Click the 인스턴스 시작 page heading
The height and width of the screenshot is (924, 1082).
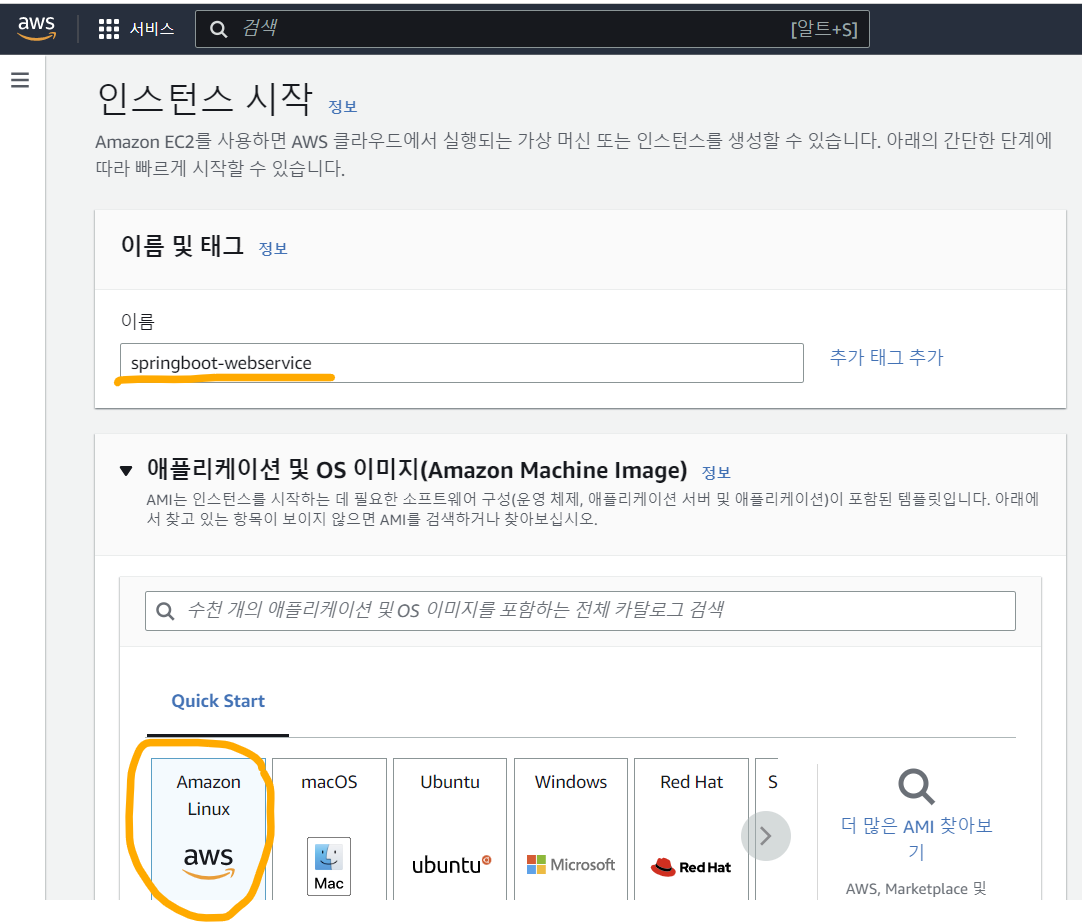pos(205,99)
